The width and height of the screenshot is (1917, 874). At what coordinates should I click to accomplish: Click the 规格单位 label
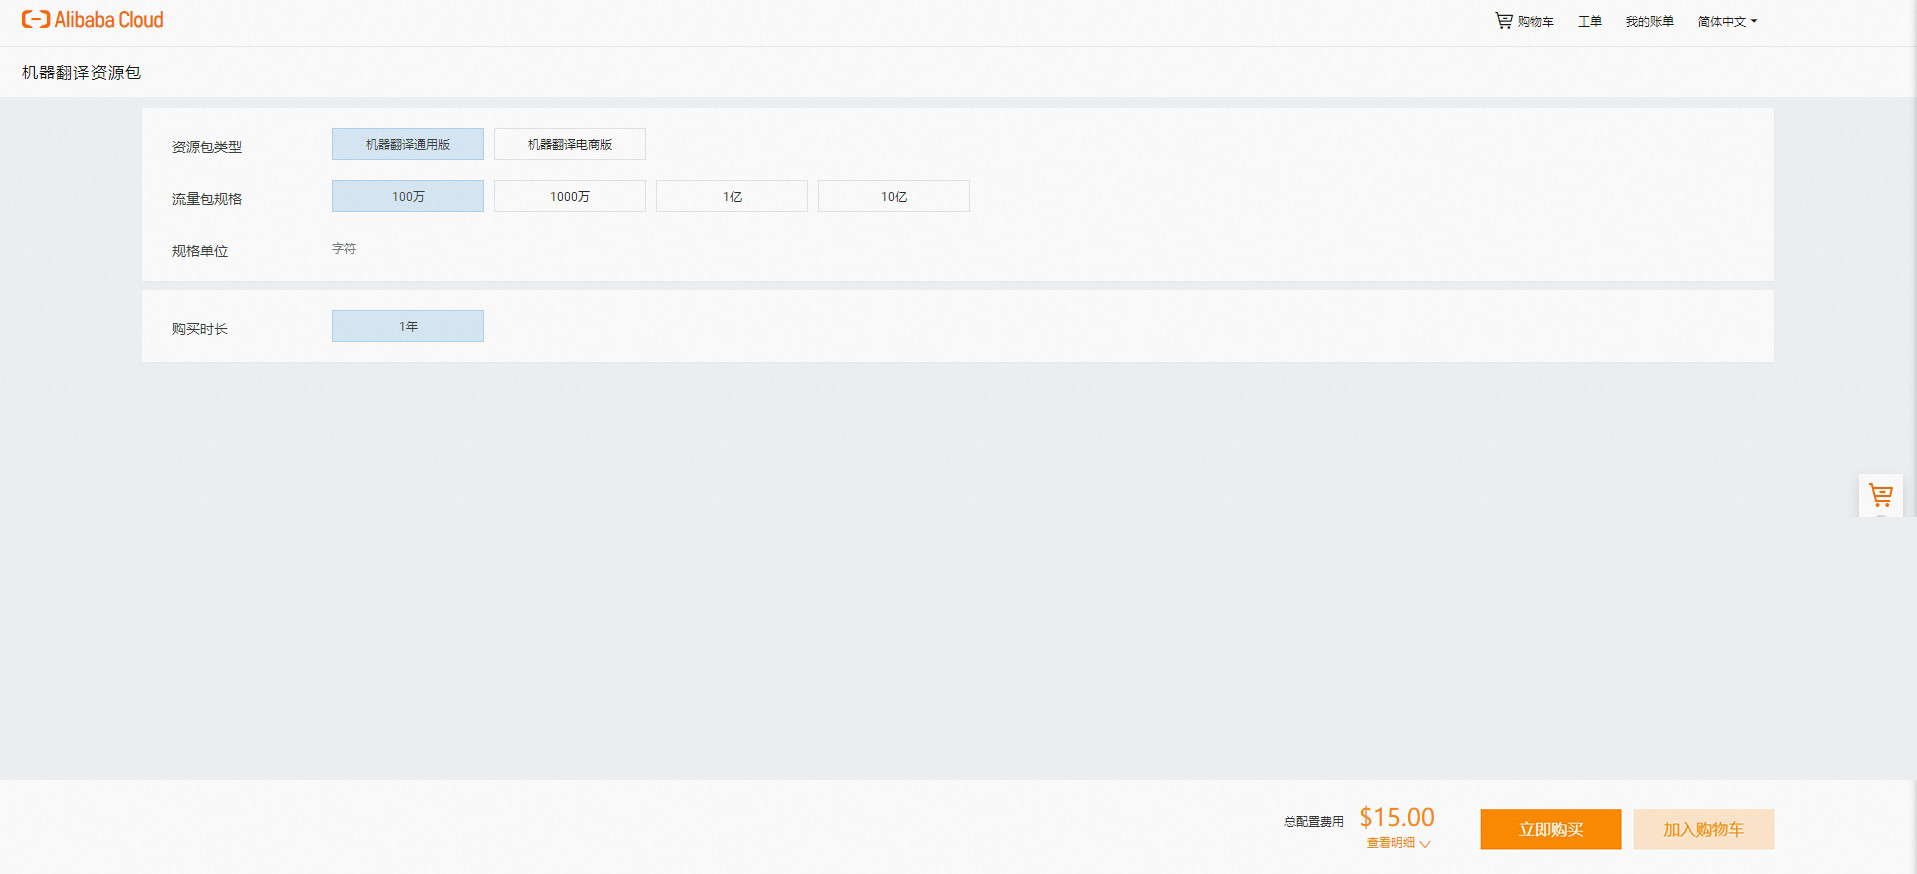click(x=200, y=251)
